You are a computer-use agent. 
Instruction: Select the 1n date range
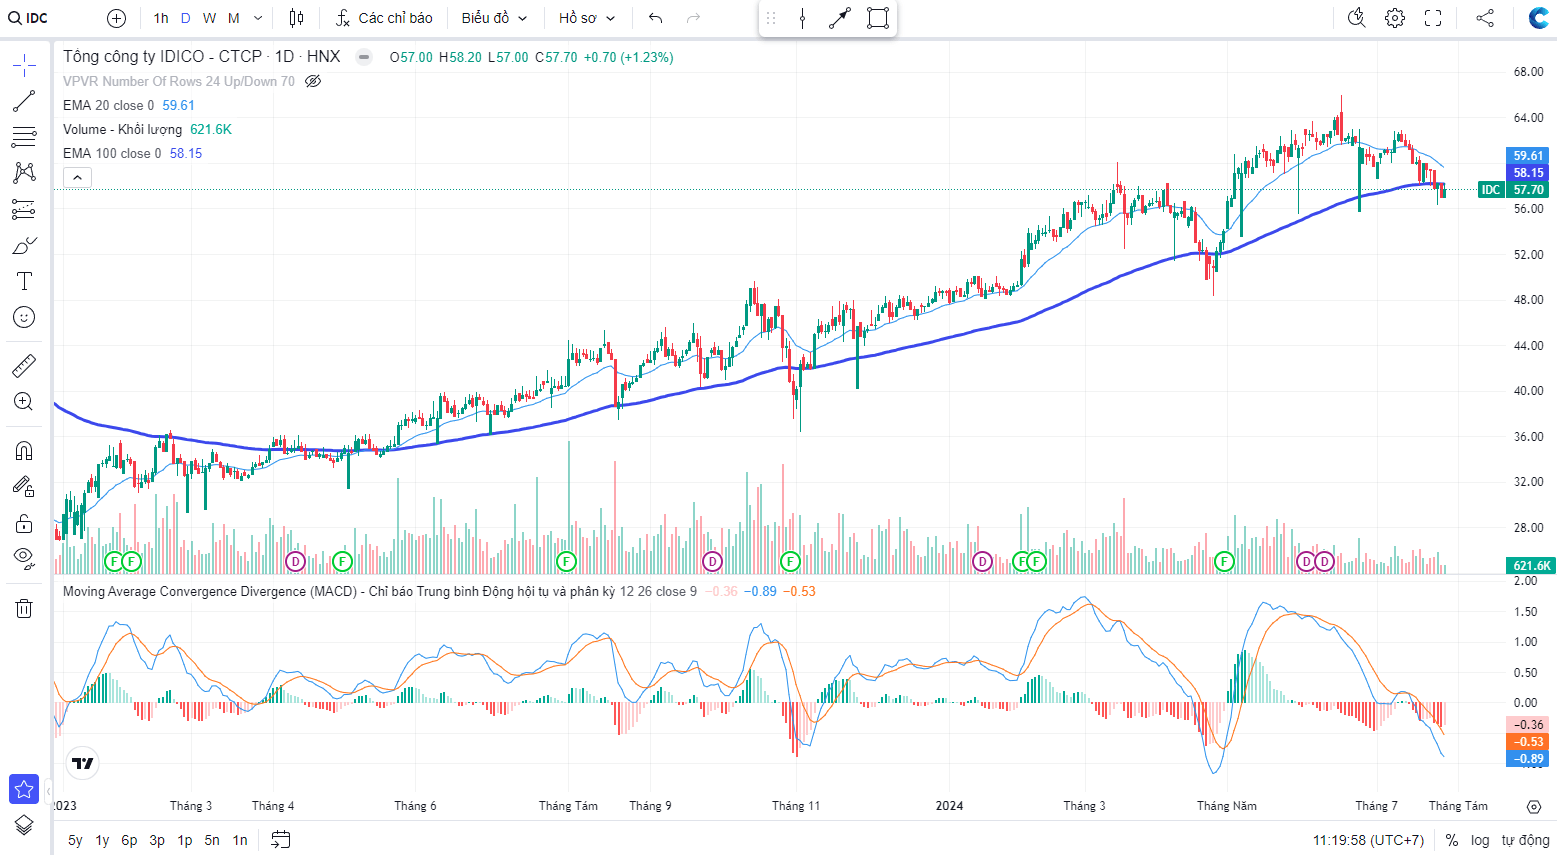click(240, 840)
